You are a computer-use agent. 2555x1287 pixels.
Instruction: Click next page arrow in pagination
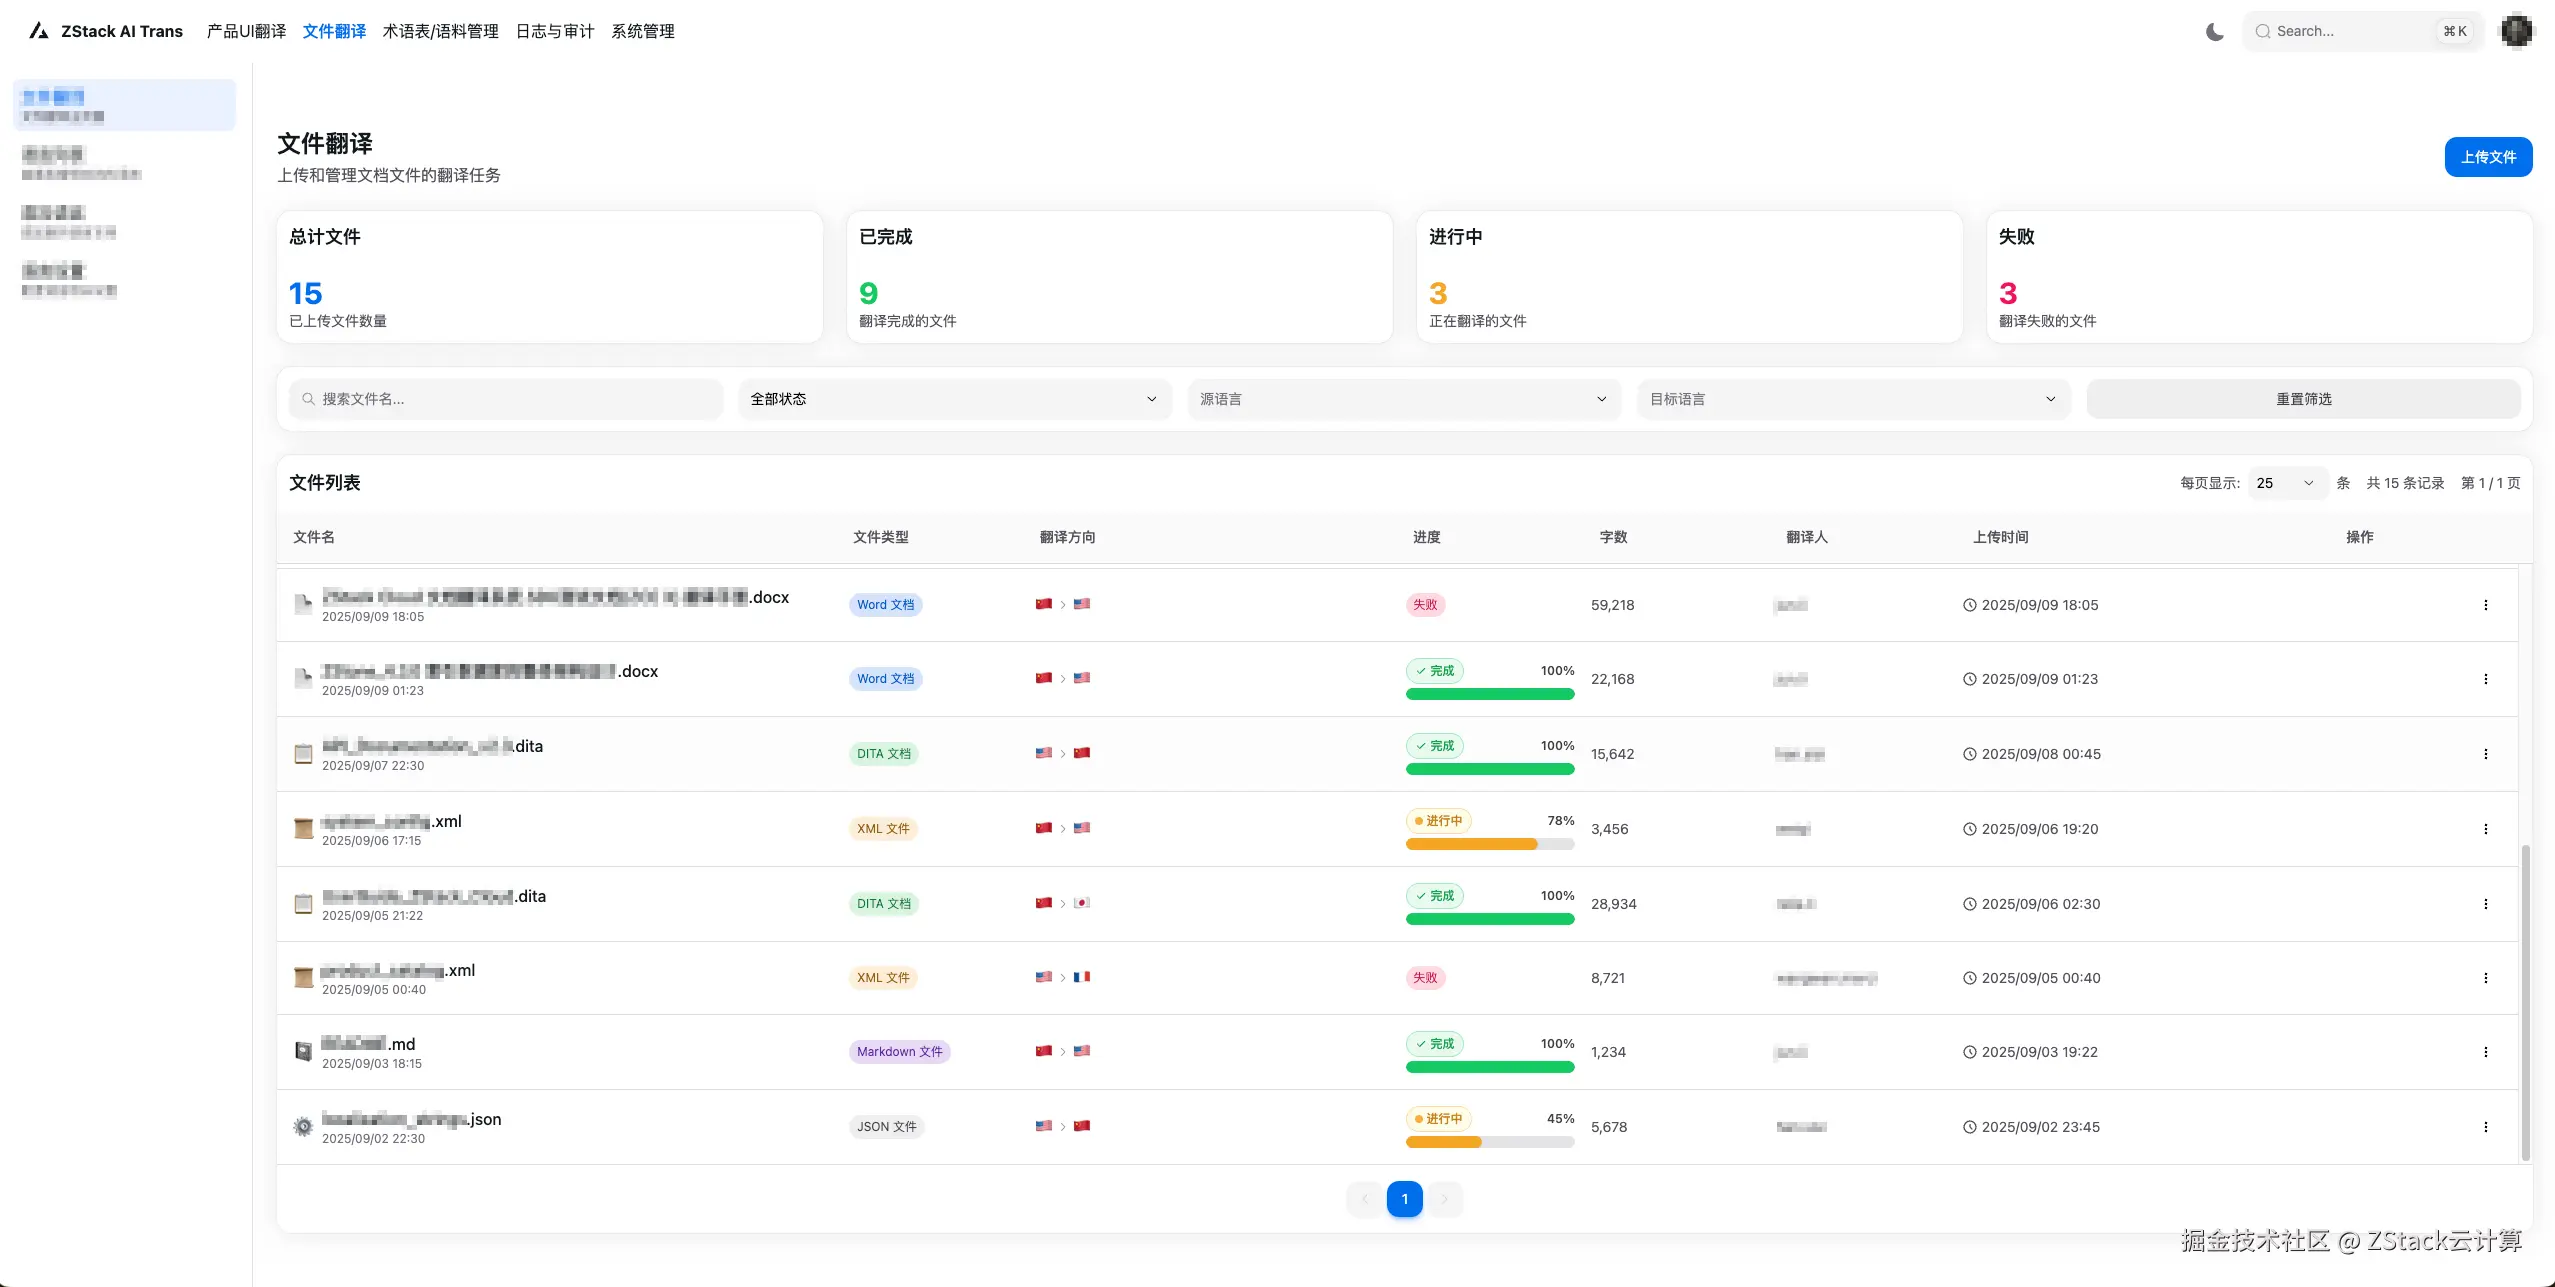tap(1444, 1199)
